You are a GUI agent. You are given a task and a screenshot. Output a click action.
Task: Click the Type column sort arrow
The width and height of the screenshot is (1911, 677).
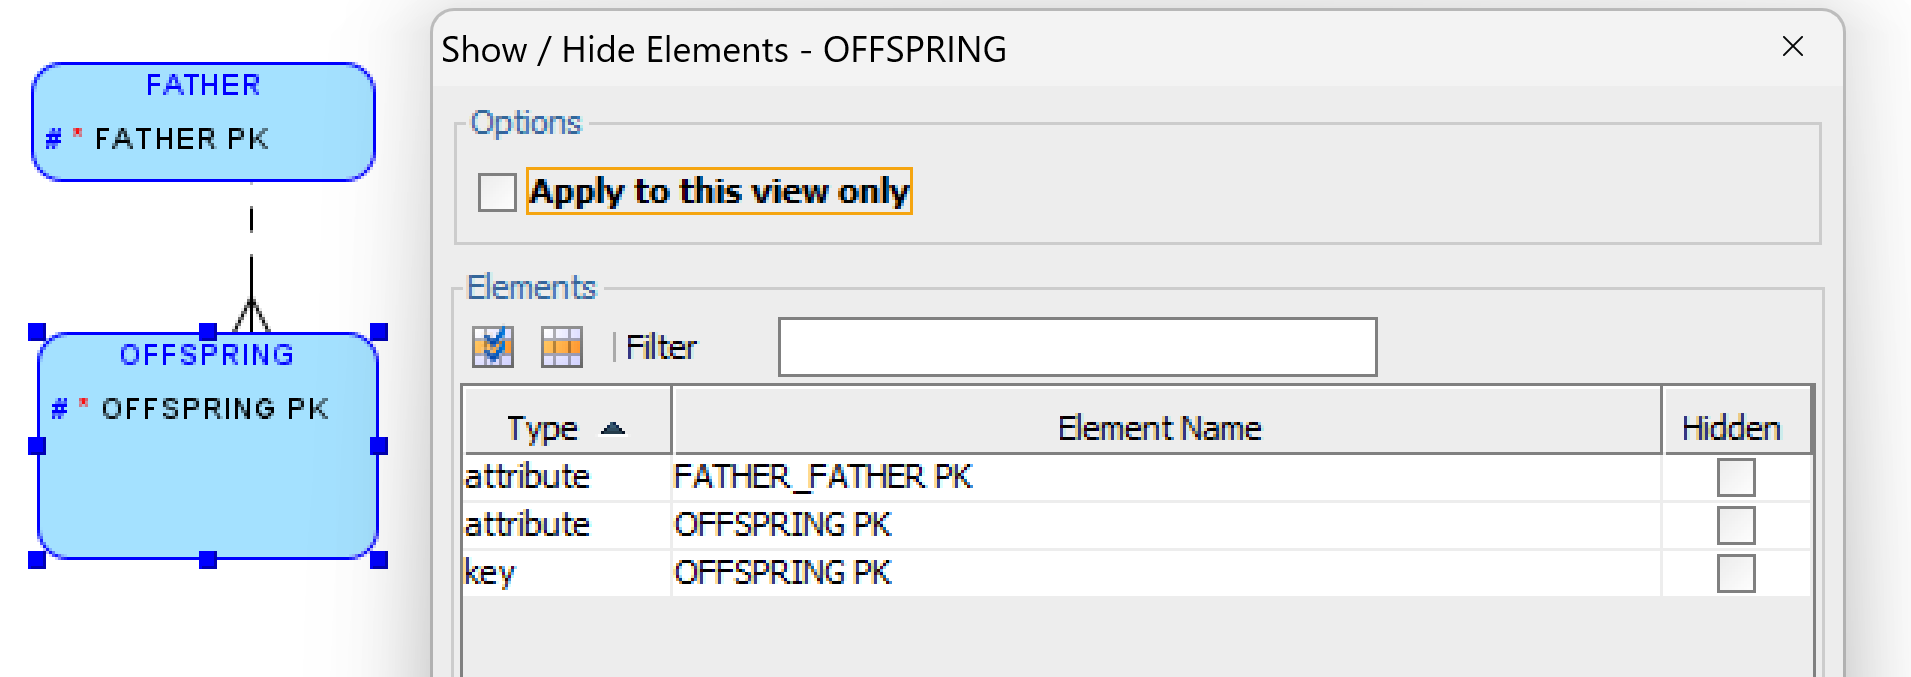click(x=613, y=429)
